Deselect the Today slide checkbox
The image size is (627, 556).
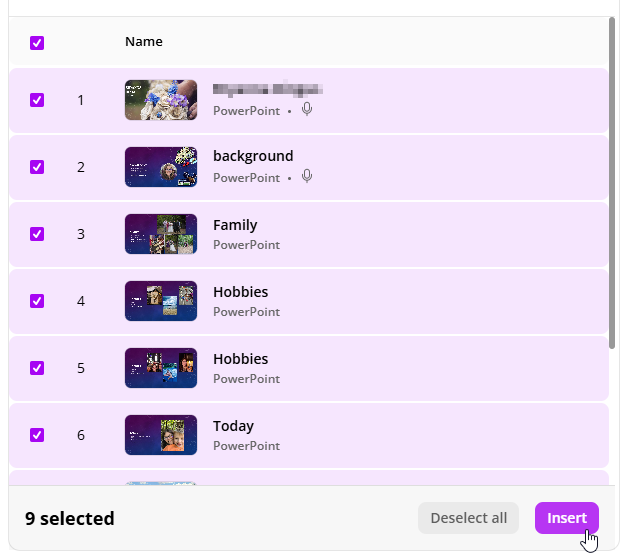pos(37,435)
